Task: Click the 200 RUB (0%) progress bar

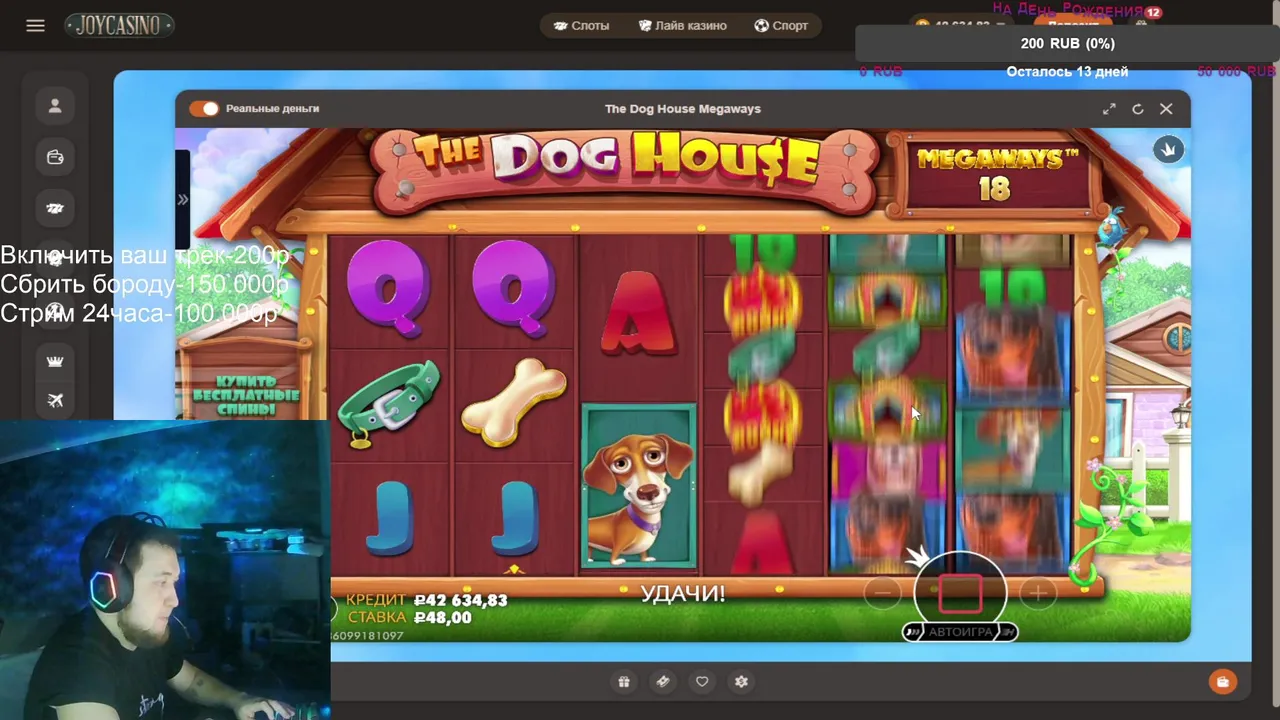Action: pos(1067,43)
